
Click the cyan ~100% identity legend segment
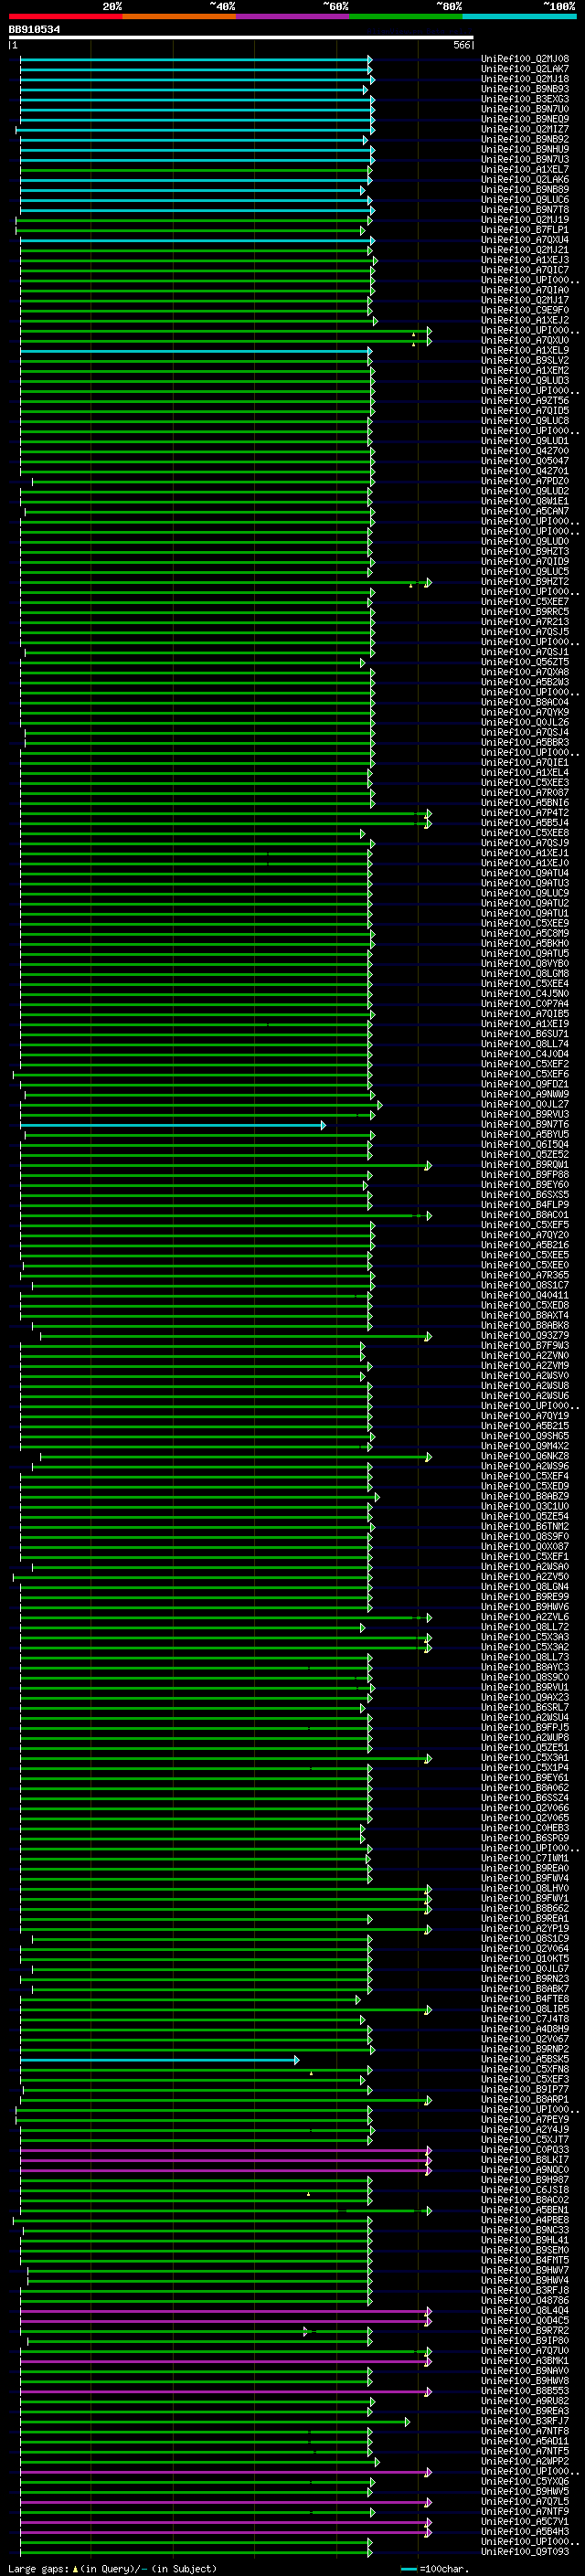pos(519,16)
